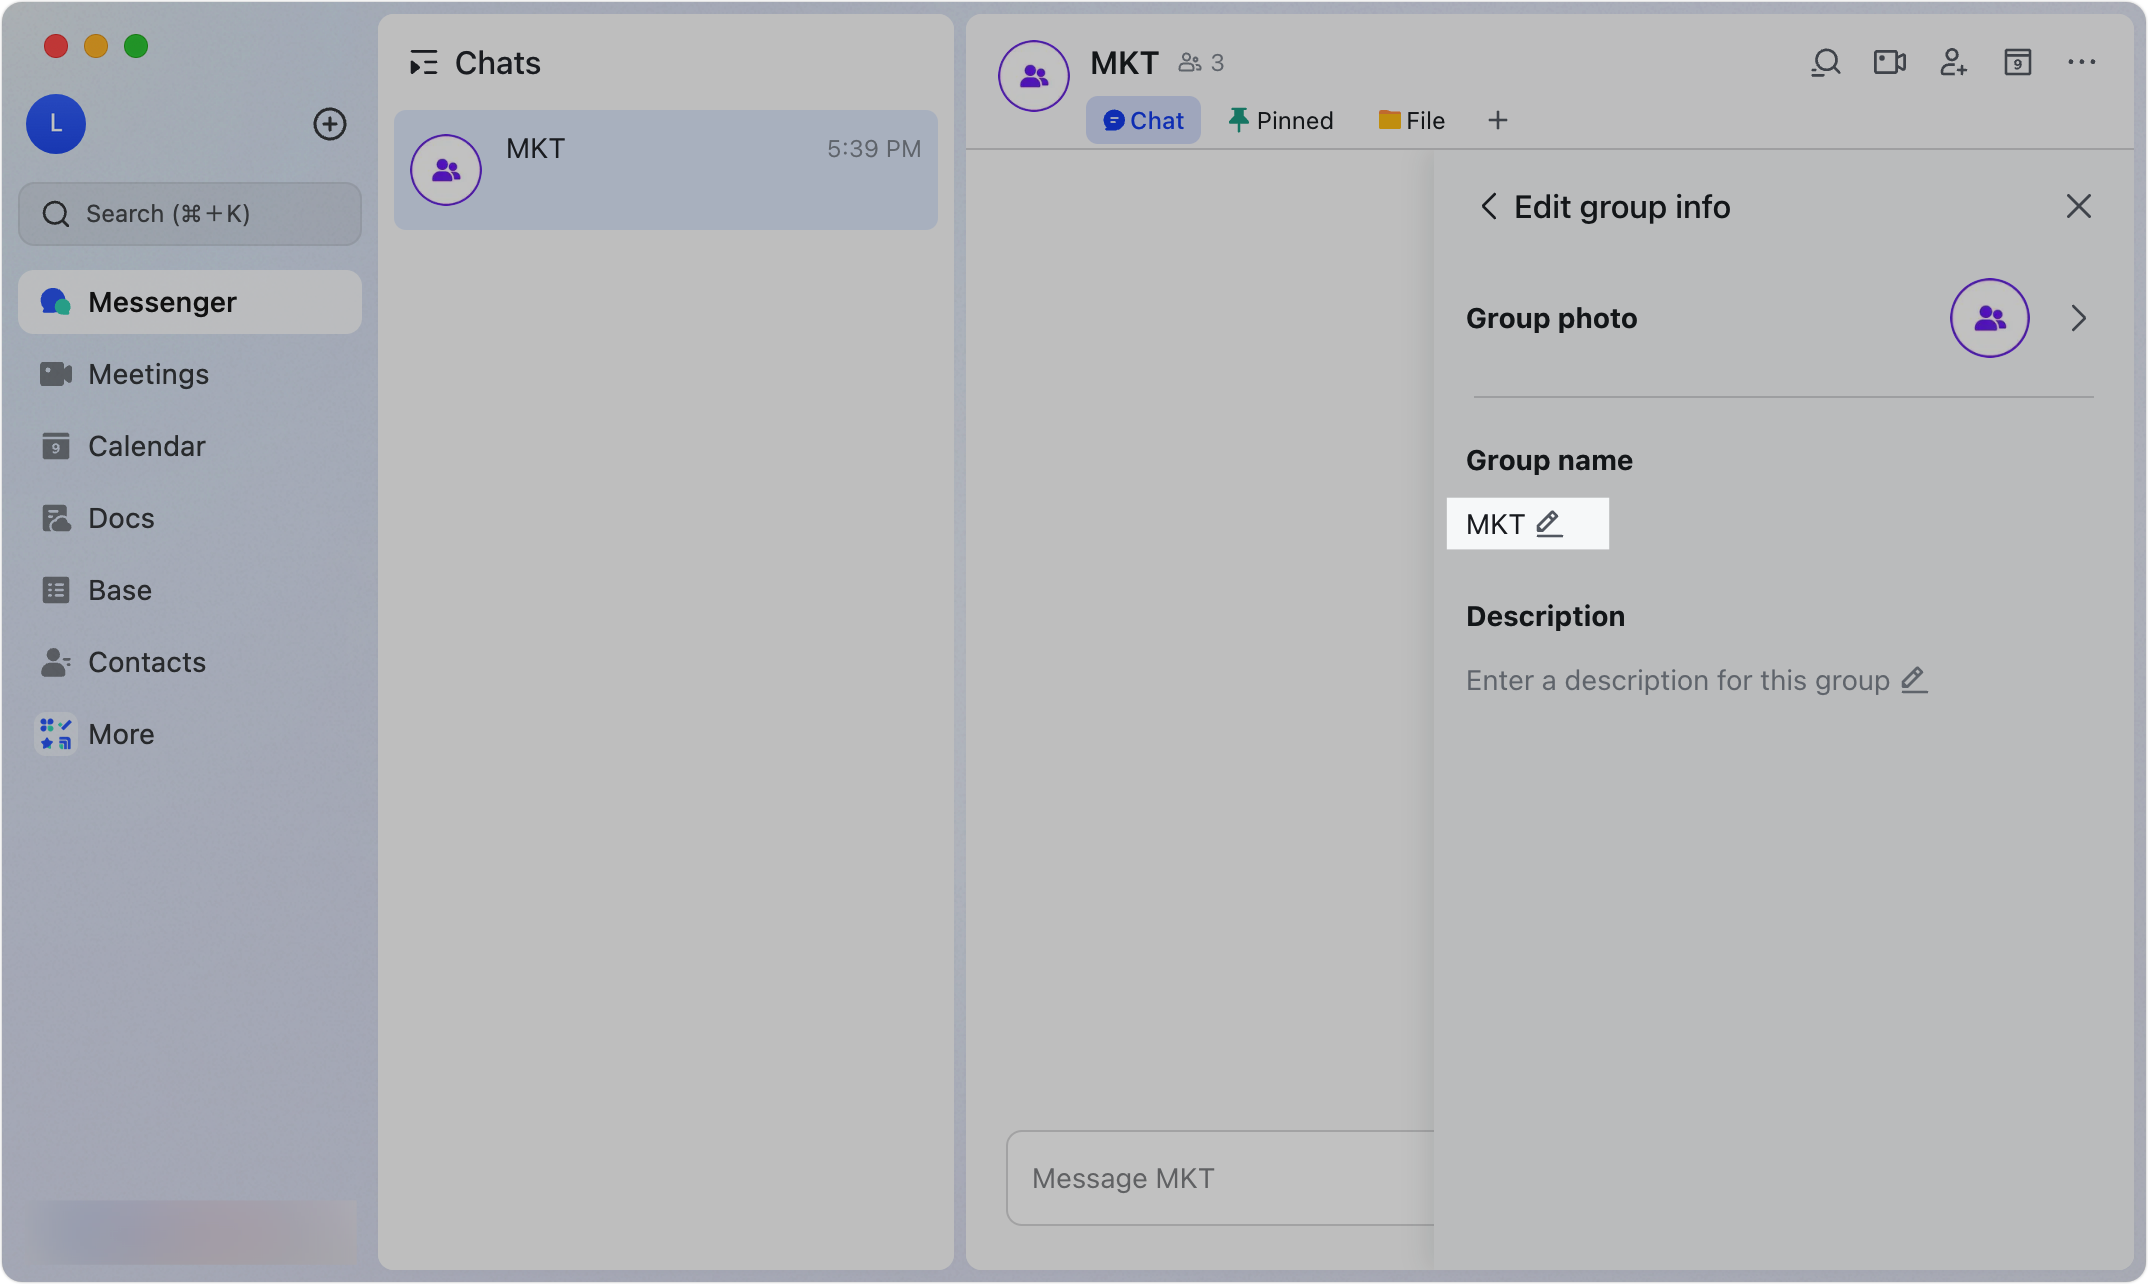Viewport: 2148px width, 1284px height.
Task: Open the group calendar icon in header
Action: (x=2017, y=63)
